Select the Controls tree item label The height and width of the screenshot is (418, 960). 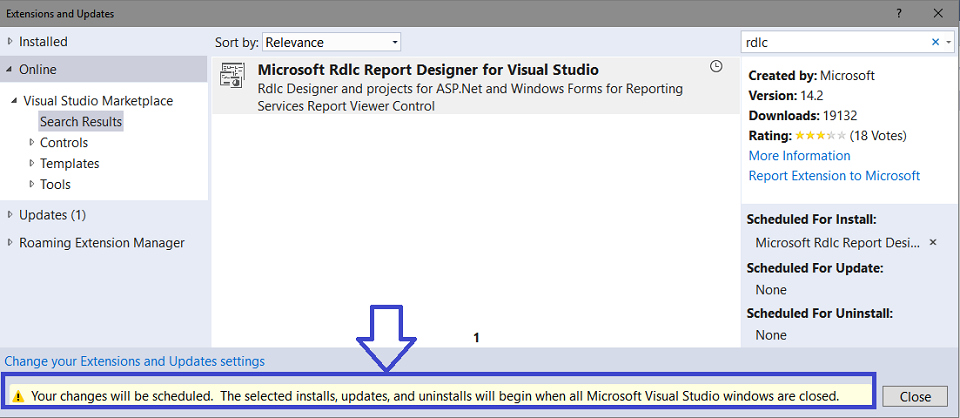click(x=64, y=143)
